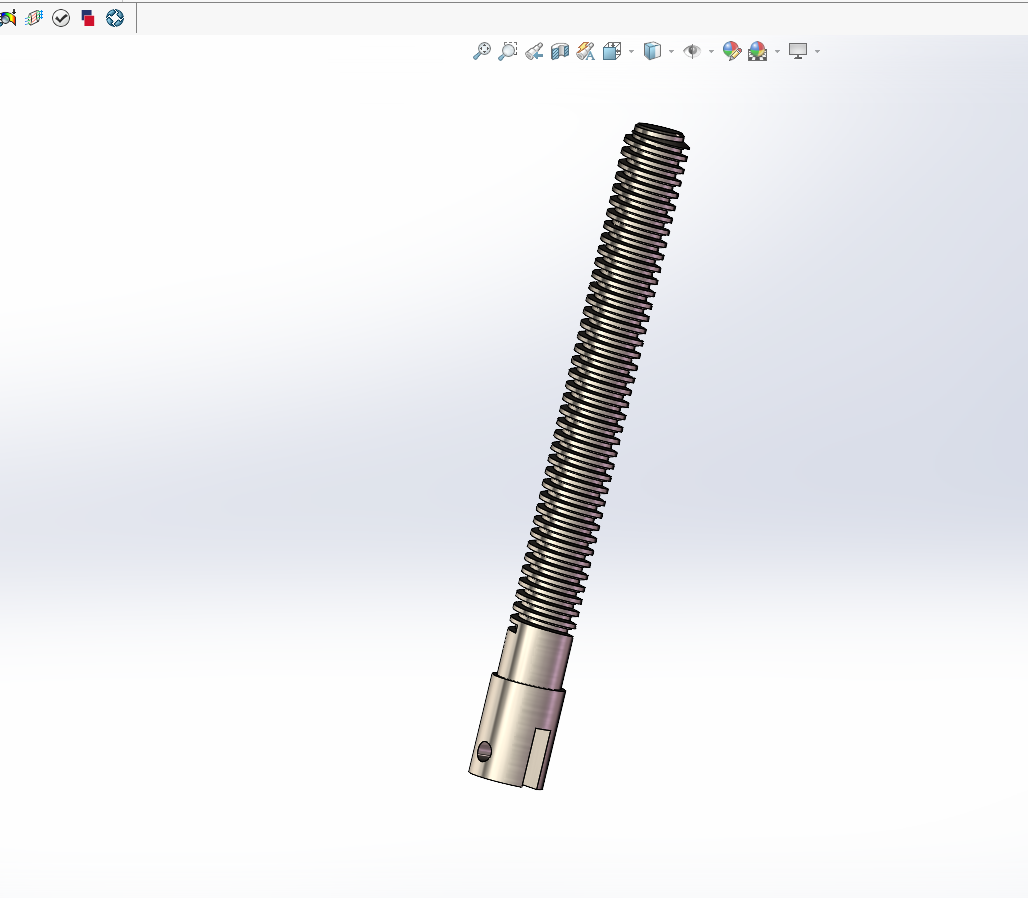The height and width of the screenshot is (898, 1028).
Task: Click the Display Style shaded cube icon
Action: click(x=652, y=51)
